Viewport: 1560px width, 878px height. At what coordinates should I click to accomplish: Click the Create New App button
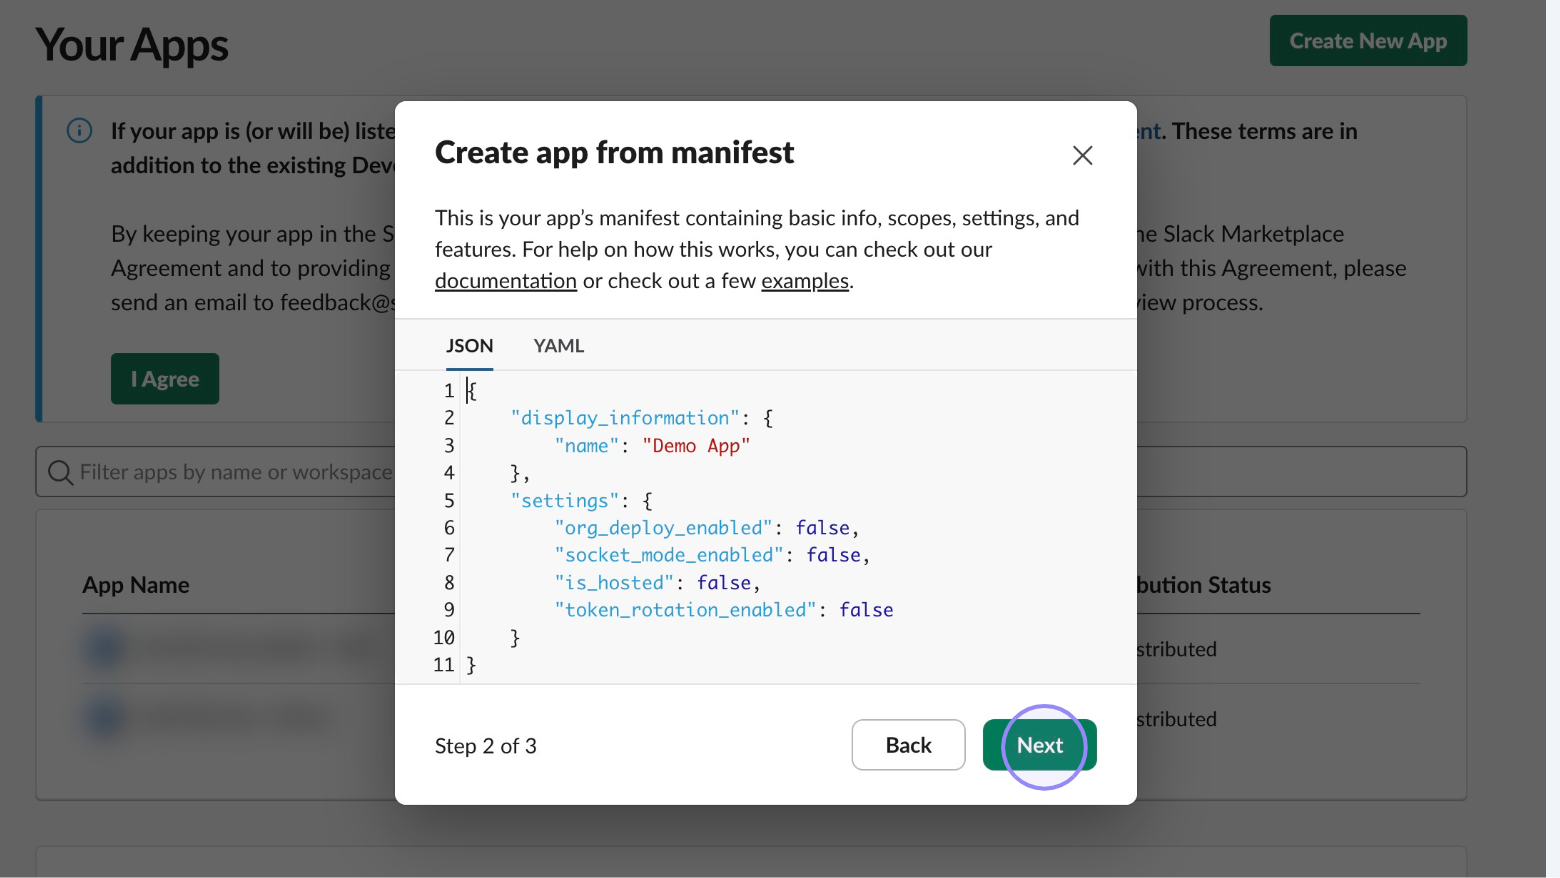[1367, 41]
